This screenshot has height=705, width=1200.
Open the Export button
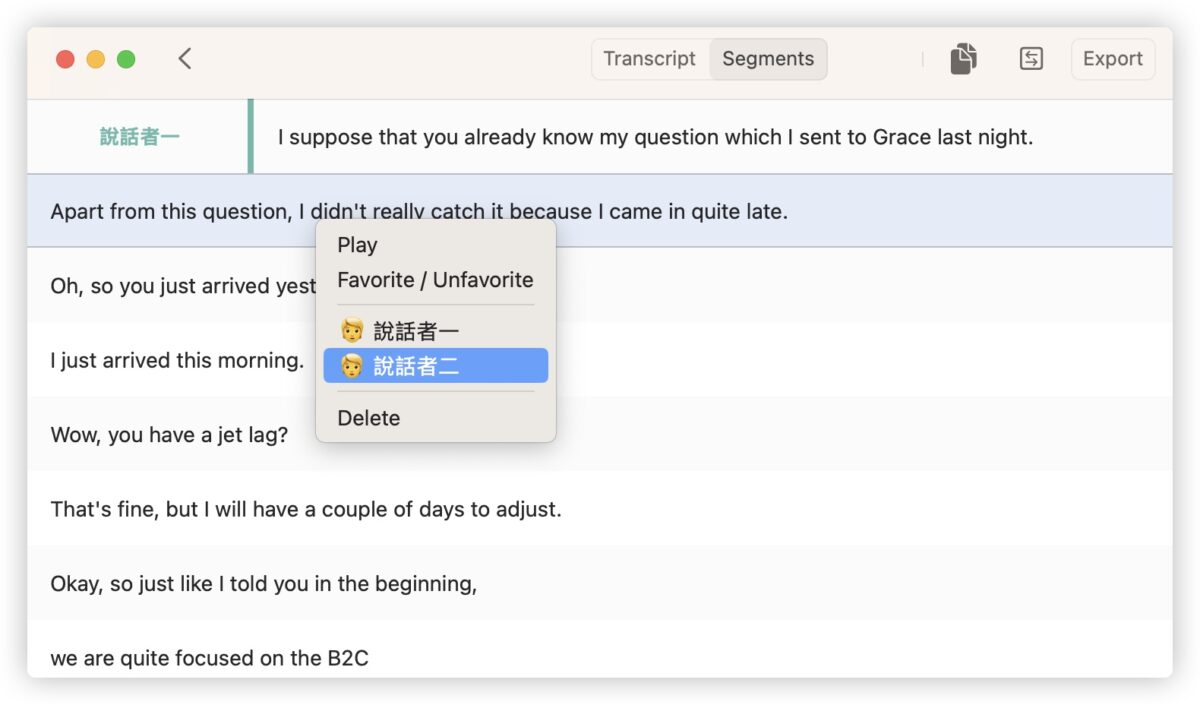[x=1113, y=59]
